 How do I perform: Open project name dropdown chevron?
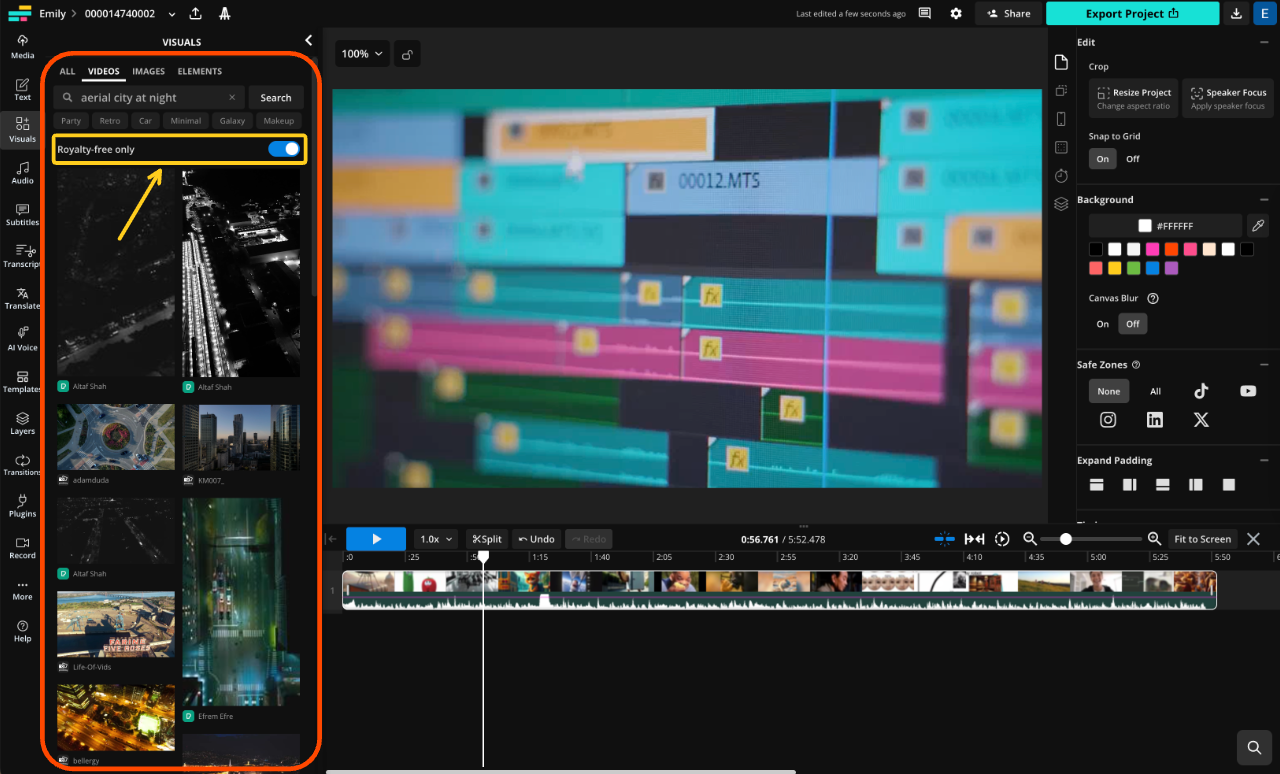coord(172,14)
